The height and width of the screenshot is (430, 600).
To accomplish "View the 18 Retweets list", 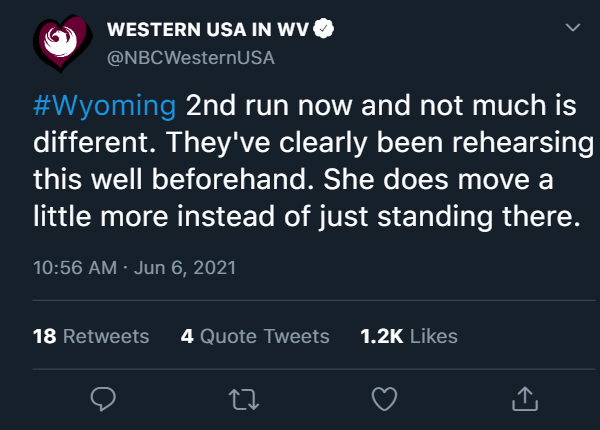I will [x=91, y=336].
